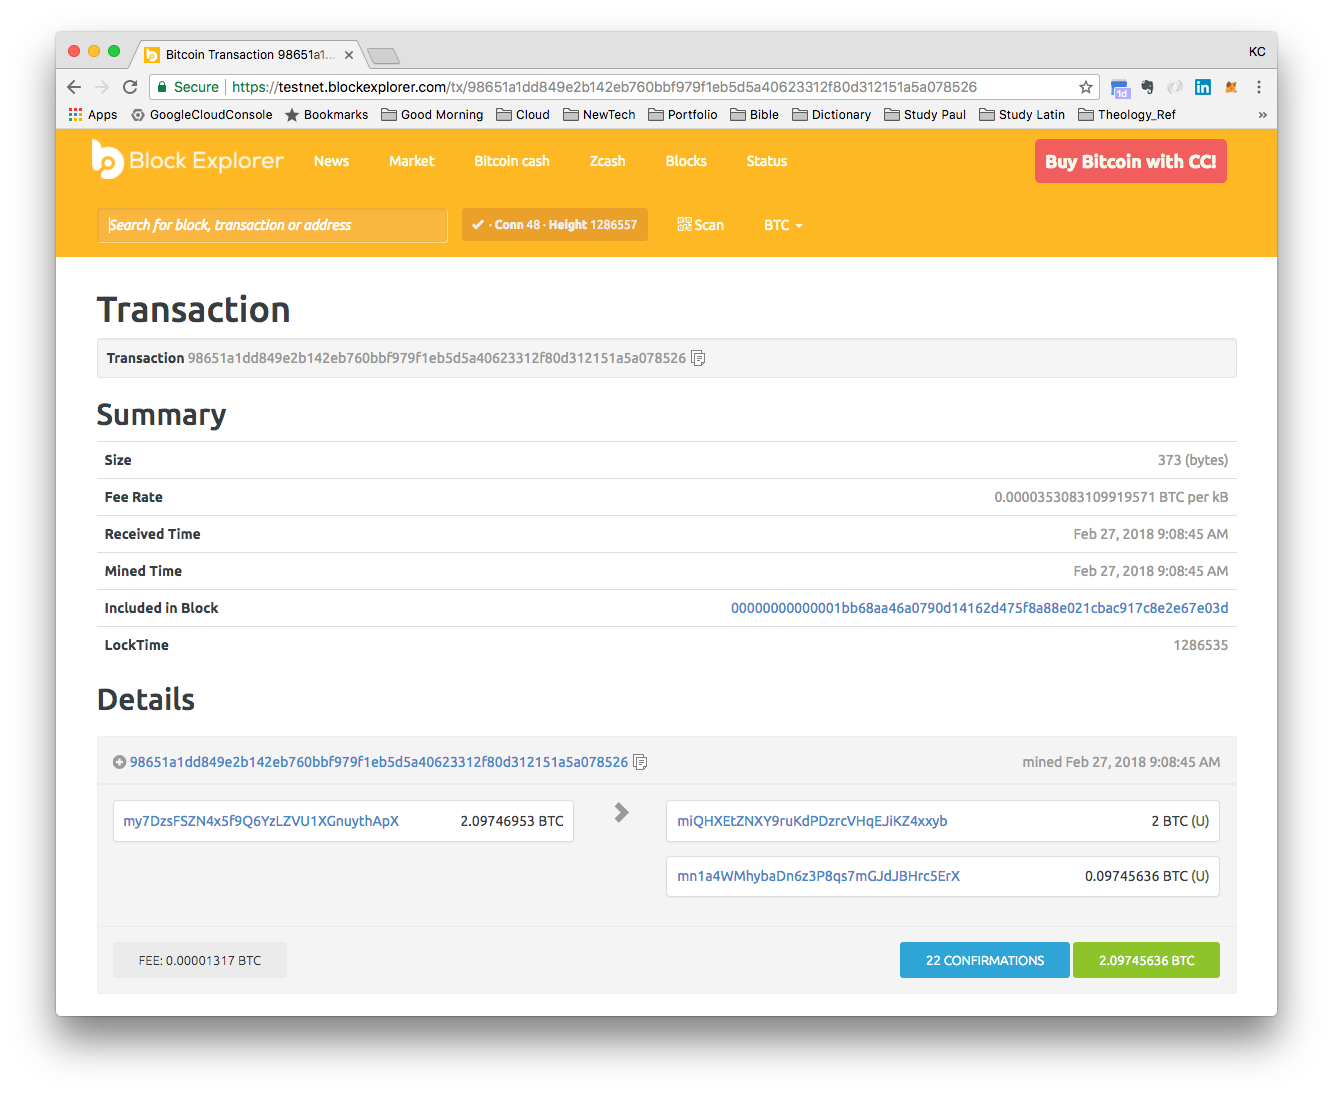Click the Conn 48 Height status bar
The height and width of the screenshot is (1096, 1333).
(x=554, y=224)
